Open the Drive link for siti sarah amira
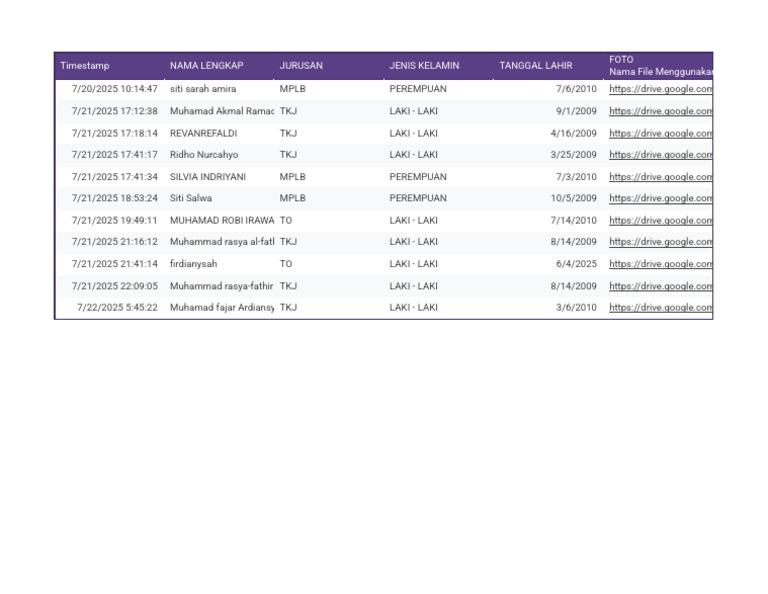Viewport: 768px width, 594px height. point(660,89)
